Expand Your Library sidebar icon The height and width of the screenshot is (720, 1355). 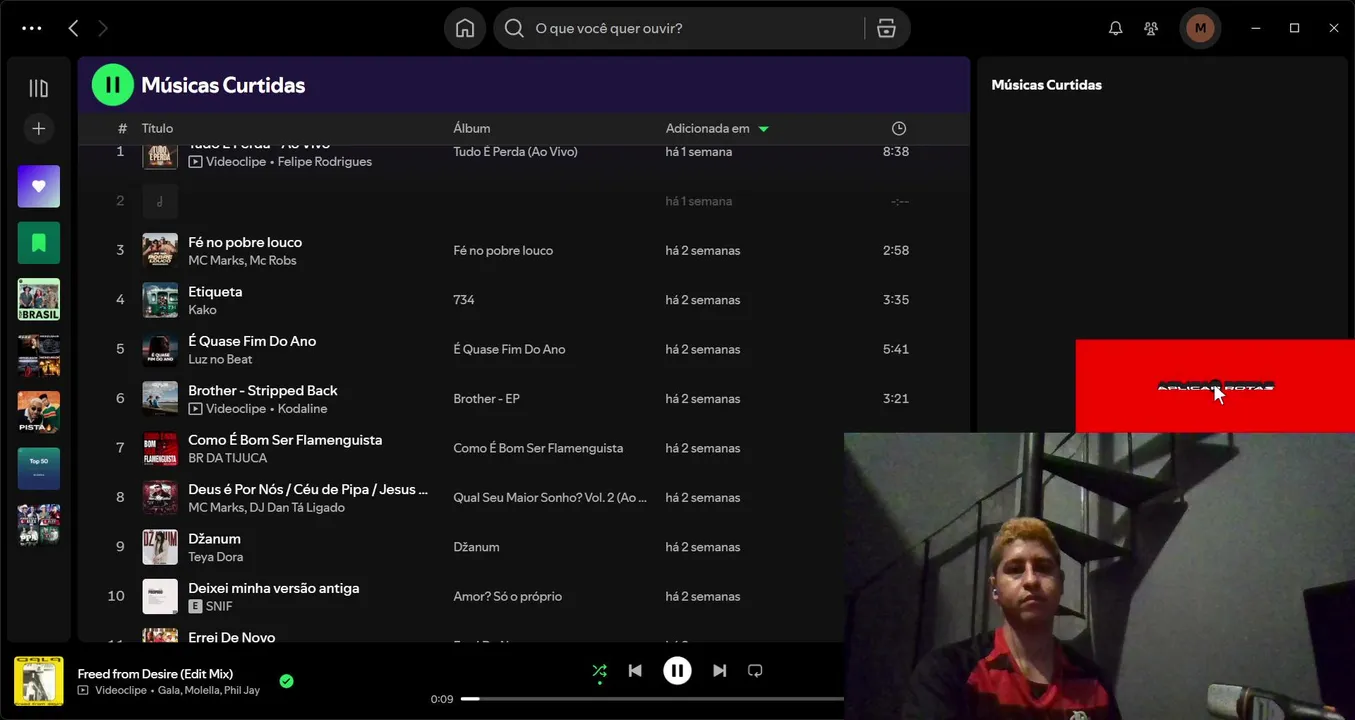pos(38,88)
